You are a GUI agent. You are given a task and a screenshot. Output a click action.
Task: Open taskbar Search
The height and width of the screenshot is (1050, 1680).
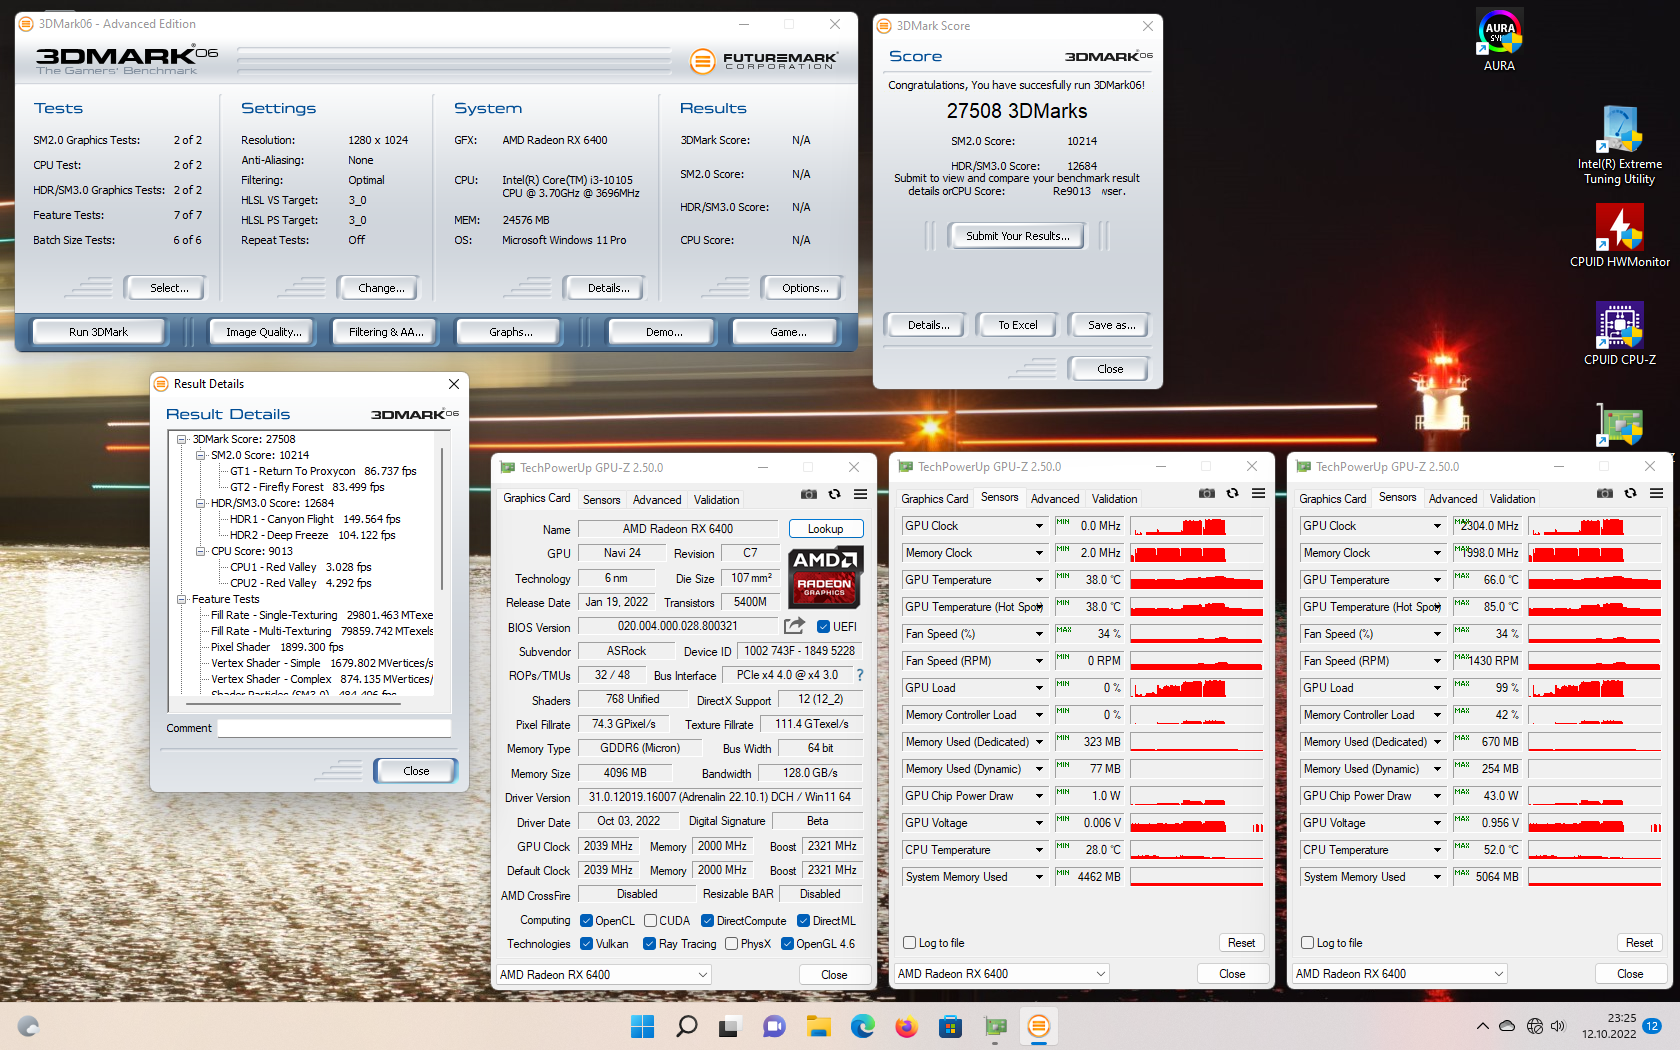686,1026
